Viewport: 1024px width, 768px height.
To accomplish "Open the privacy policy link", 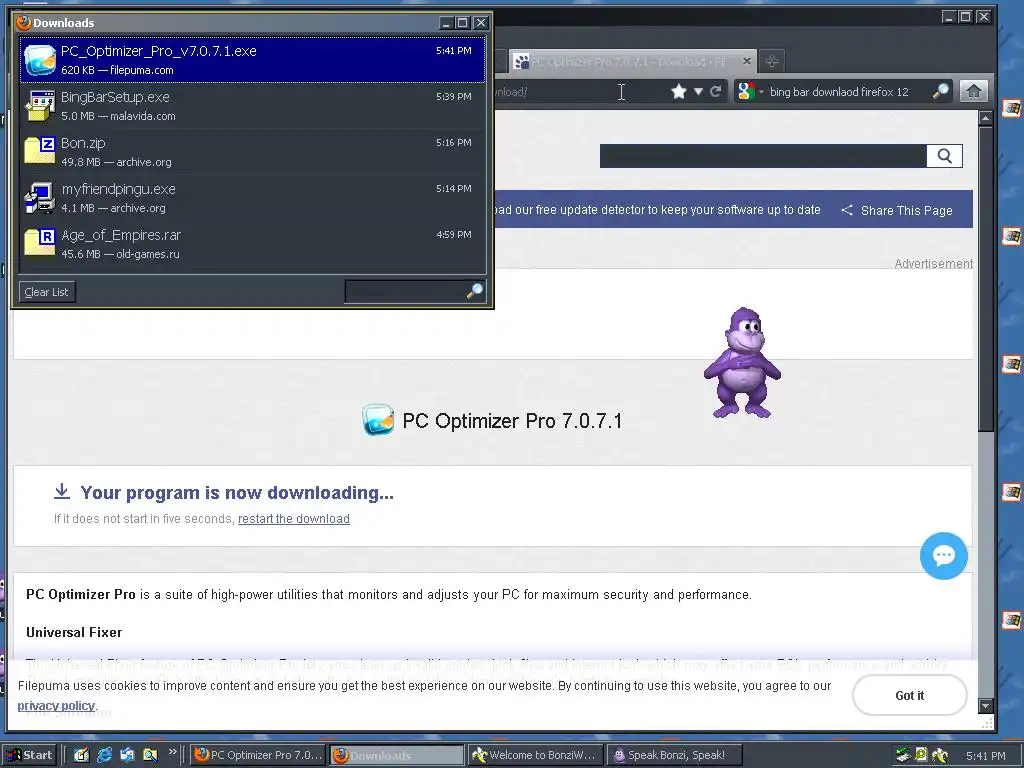I will pos(56,706).
